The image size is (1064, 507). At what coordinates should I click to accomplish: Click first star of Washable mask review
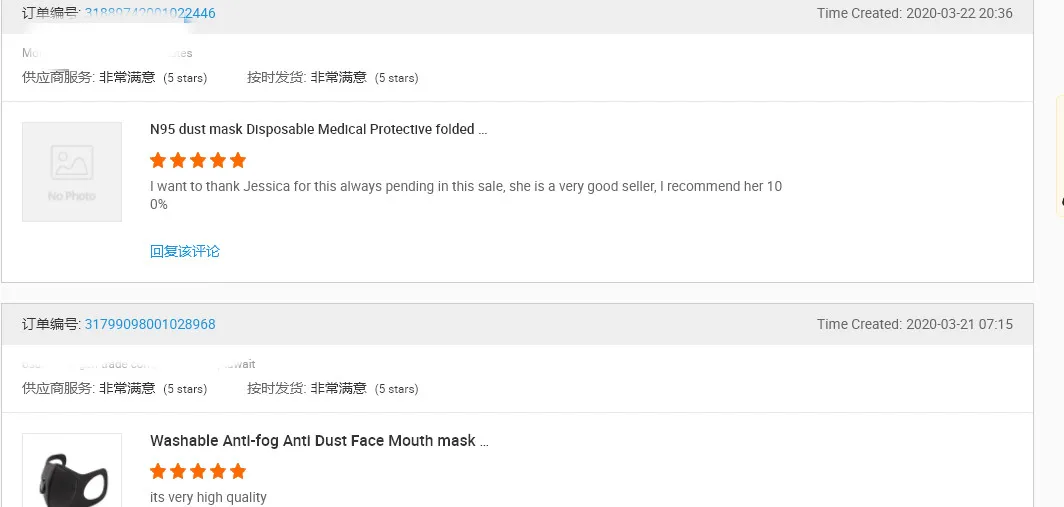tap(158, 471)
